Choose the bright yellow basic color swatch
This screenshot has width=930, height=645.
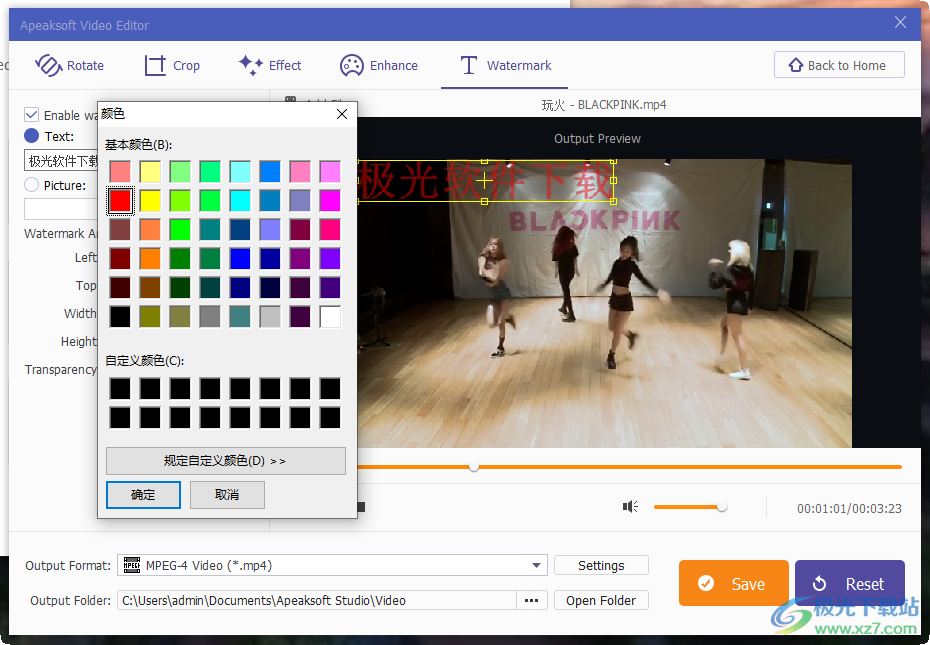150,201
